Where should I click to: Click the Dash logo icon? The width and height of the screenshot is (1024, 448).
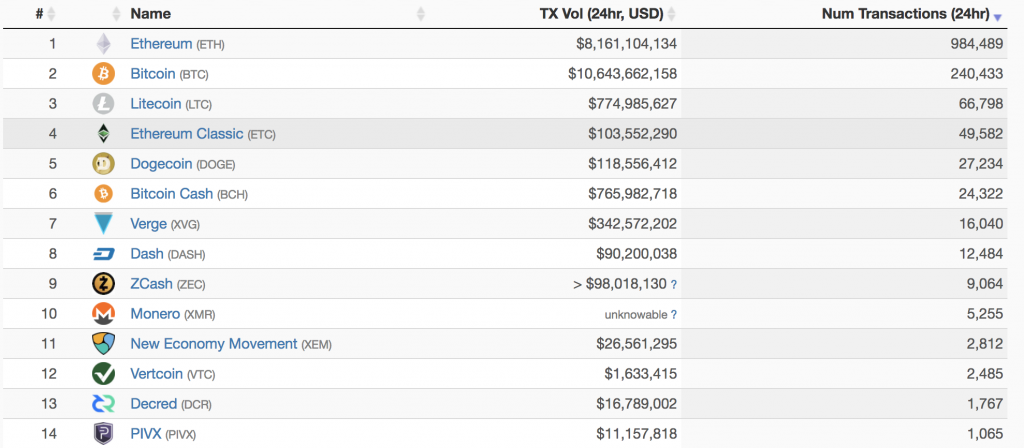pos(103,254)
